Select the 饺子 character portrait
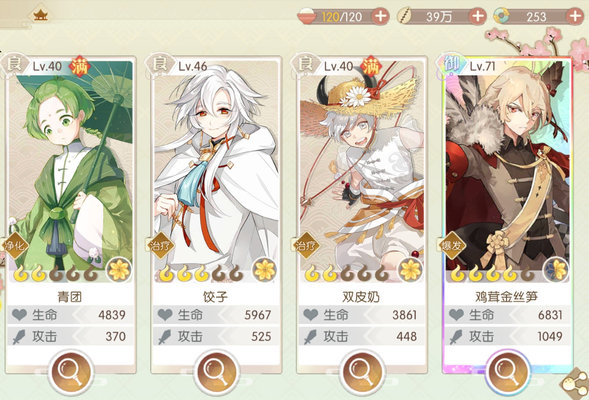The width and height of the screenshot is (589, 400). (x=216, y=171)
